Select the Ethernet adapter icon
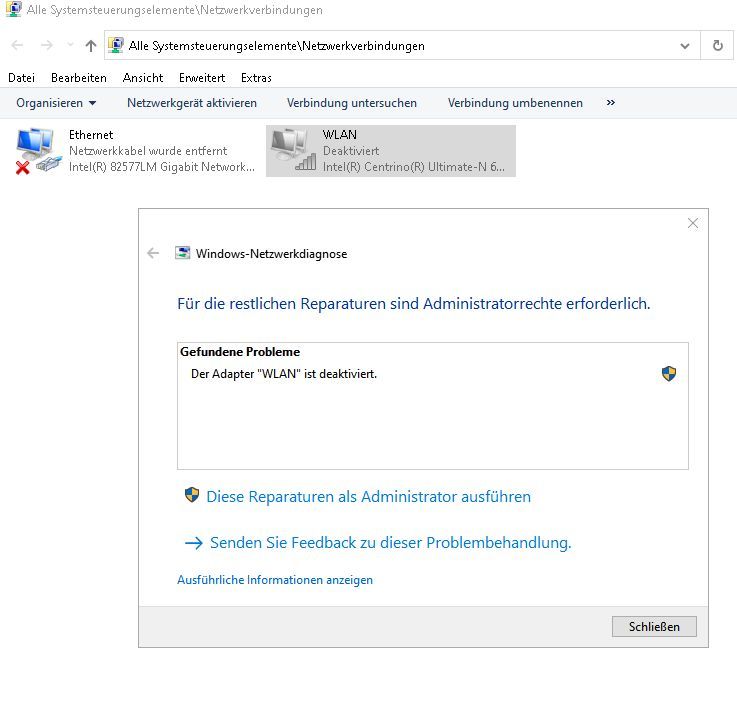737x701 pixels. 38,150
